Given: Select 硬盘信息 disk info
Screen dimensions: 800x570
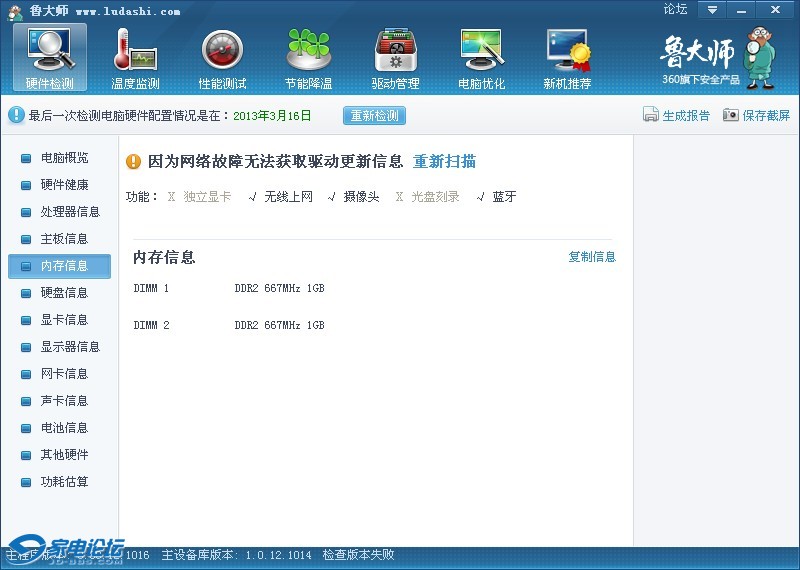Looking at the screenshot, I should (64, 293).
